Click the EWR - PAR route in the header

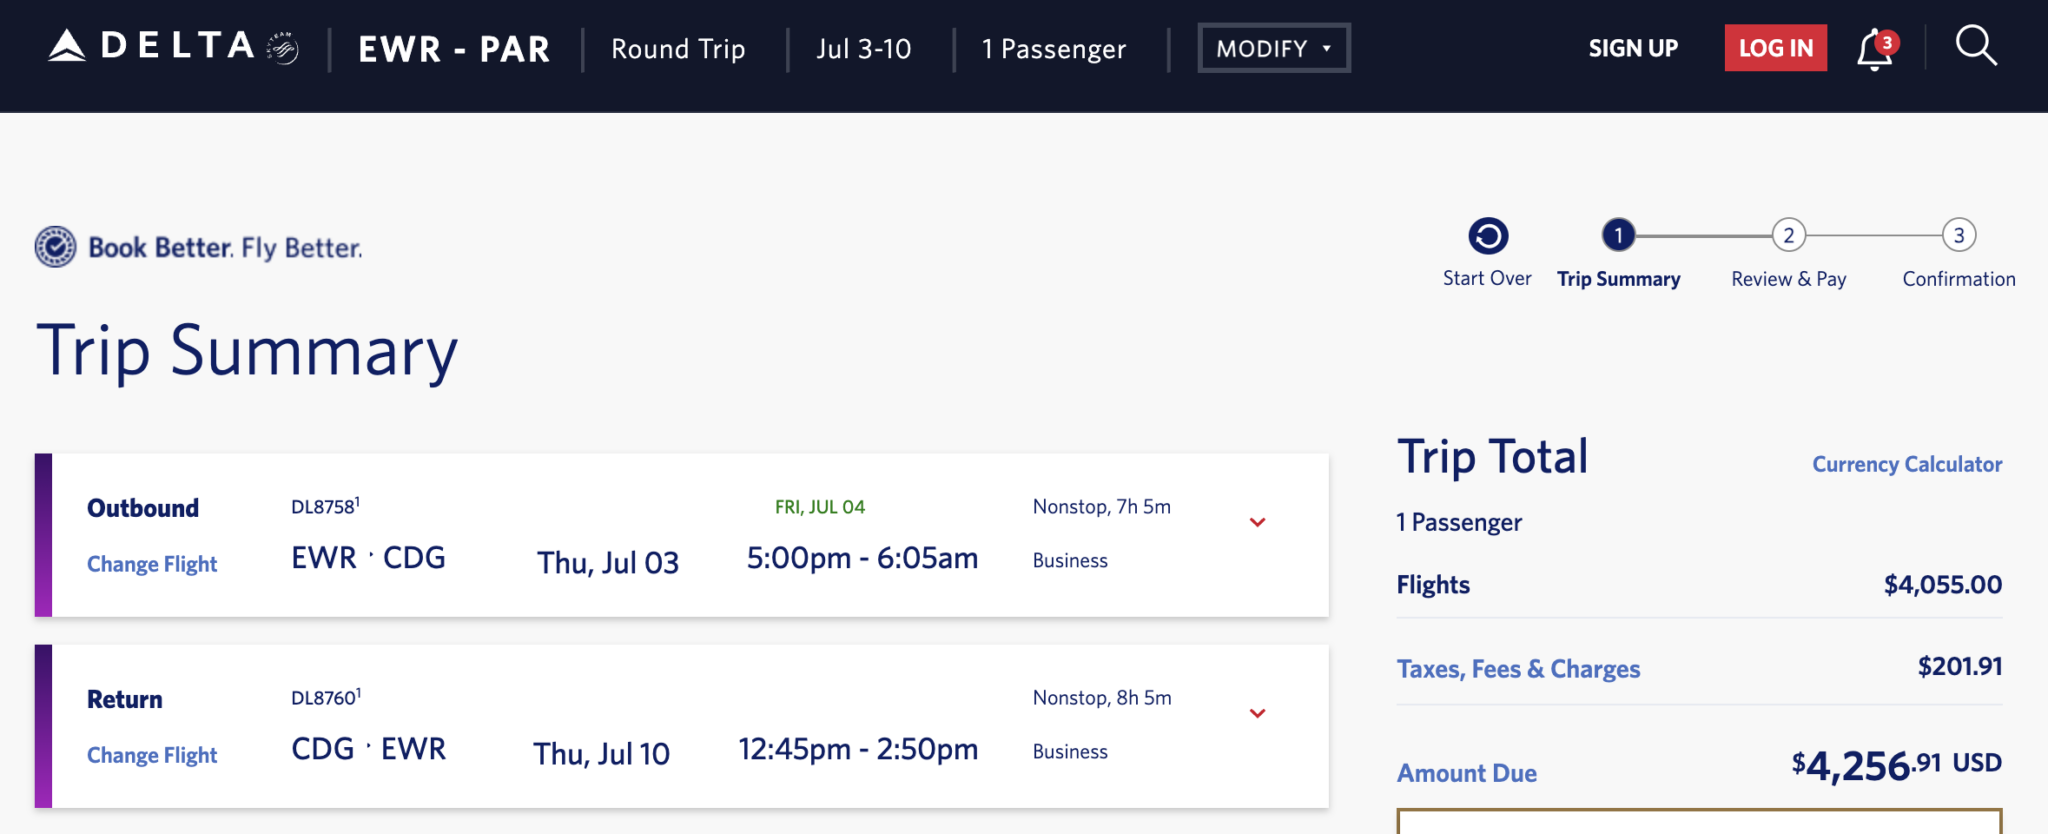(x=454, y=49)
